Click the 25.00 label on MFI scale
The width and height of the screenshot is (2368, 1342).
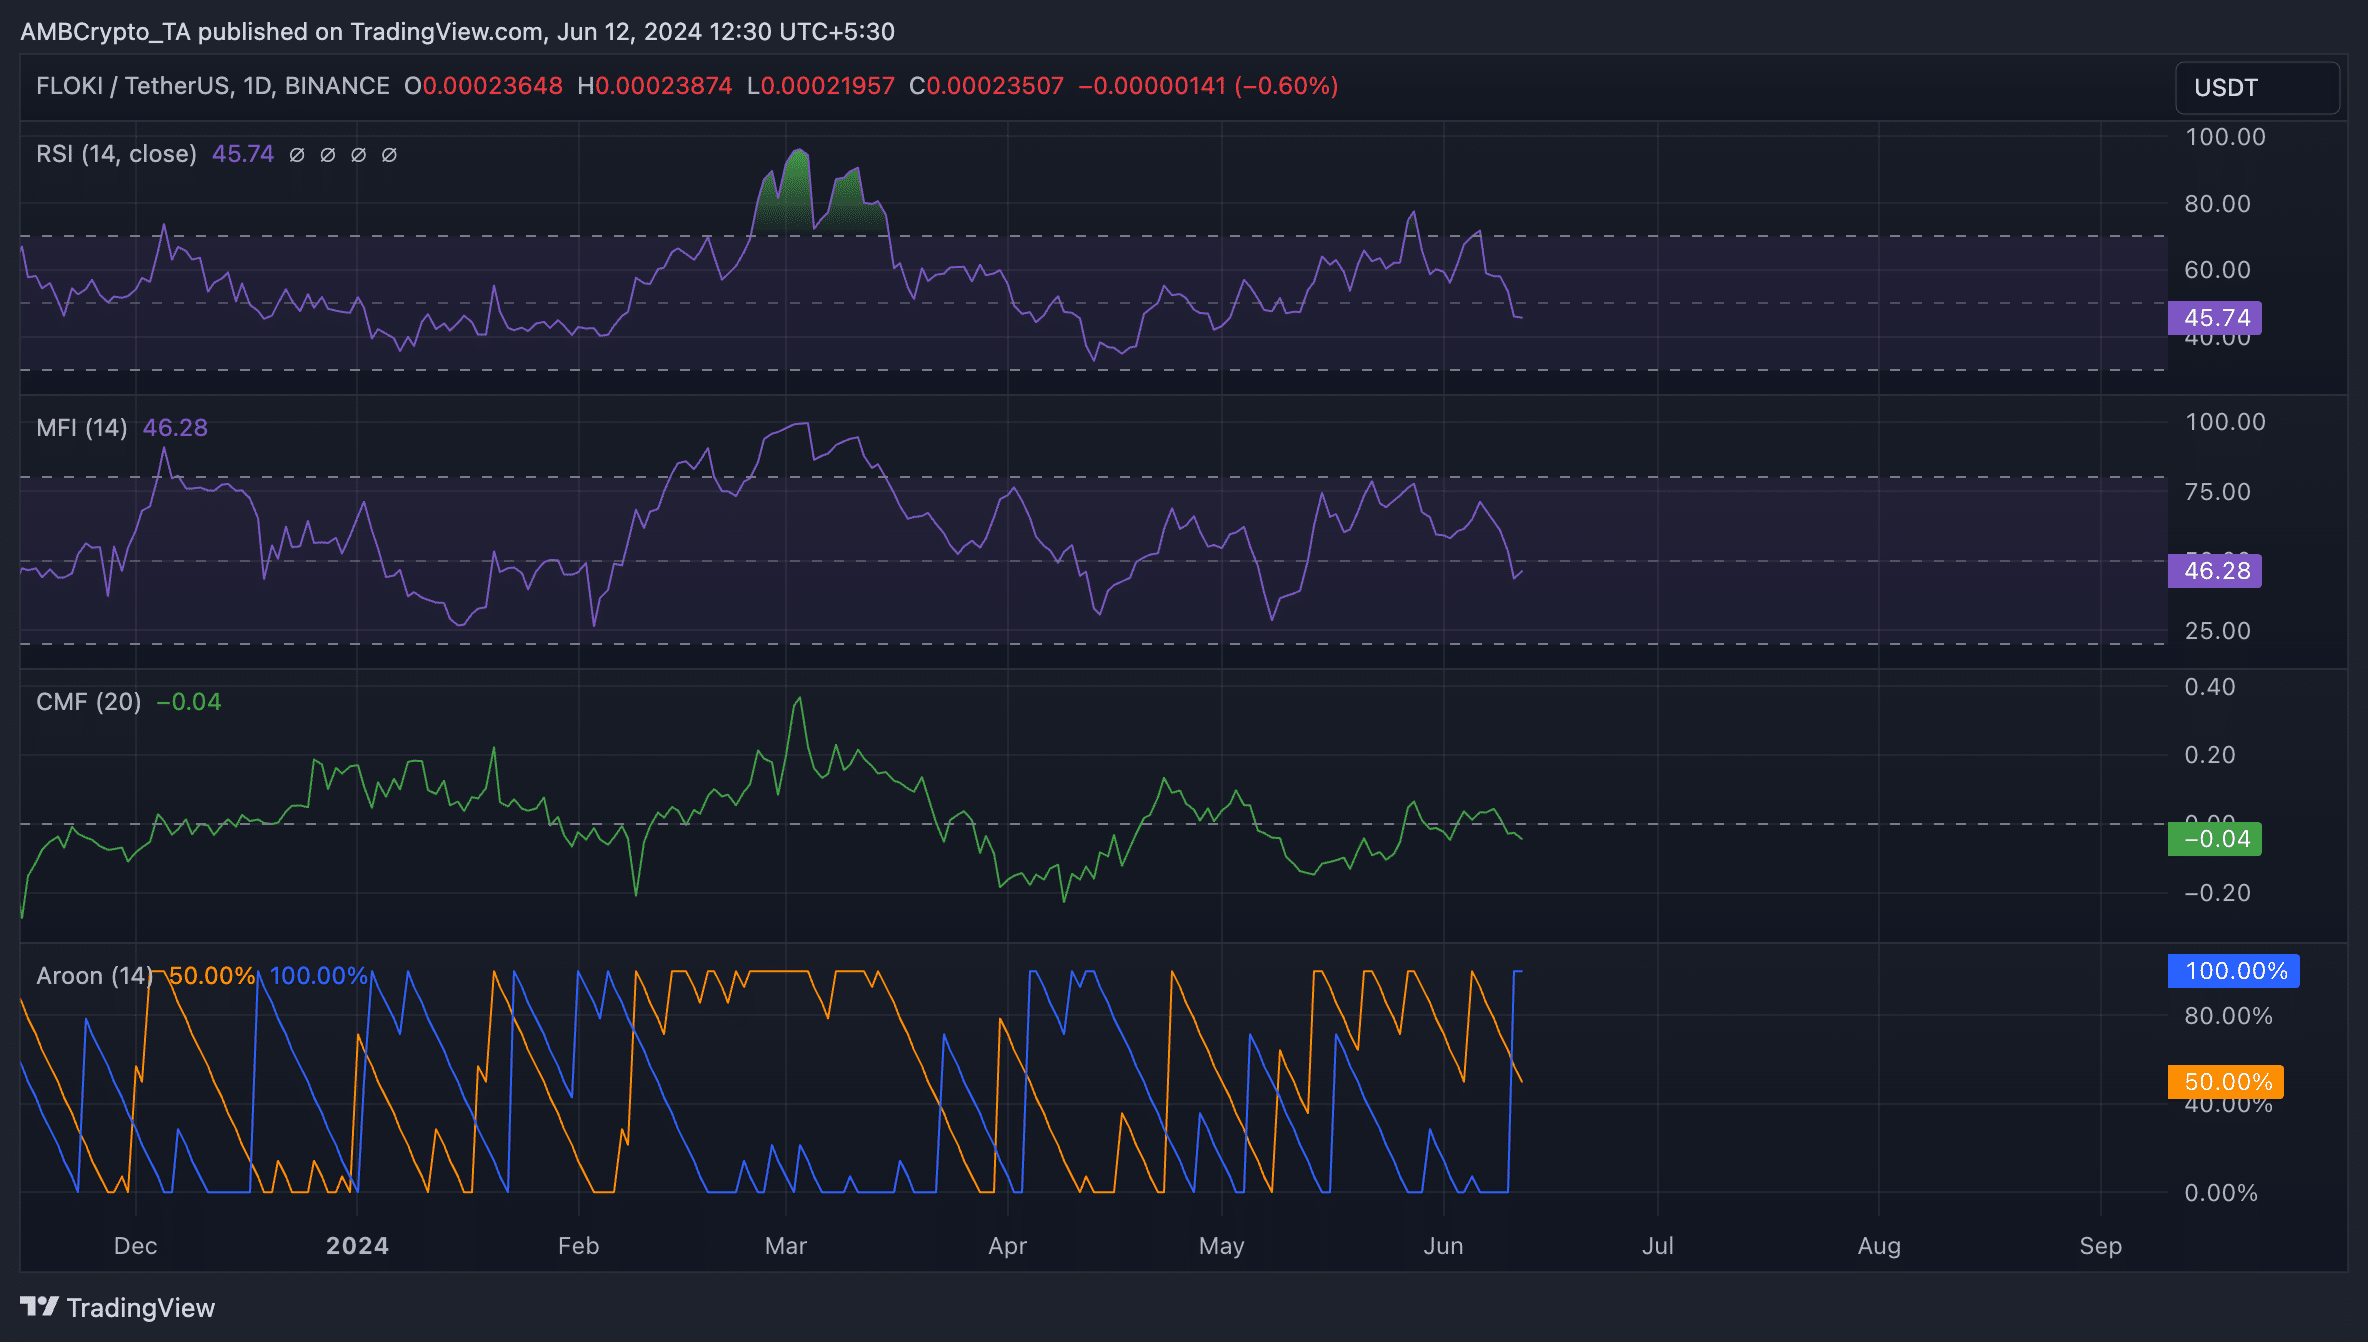[x=2217, y=631]
